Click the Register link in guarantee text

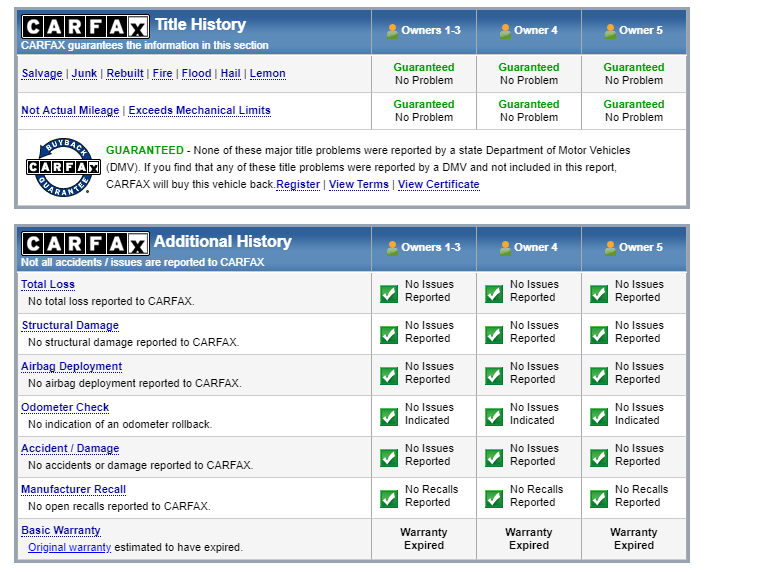[298, 185]
